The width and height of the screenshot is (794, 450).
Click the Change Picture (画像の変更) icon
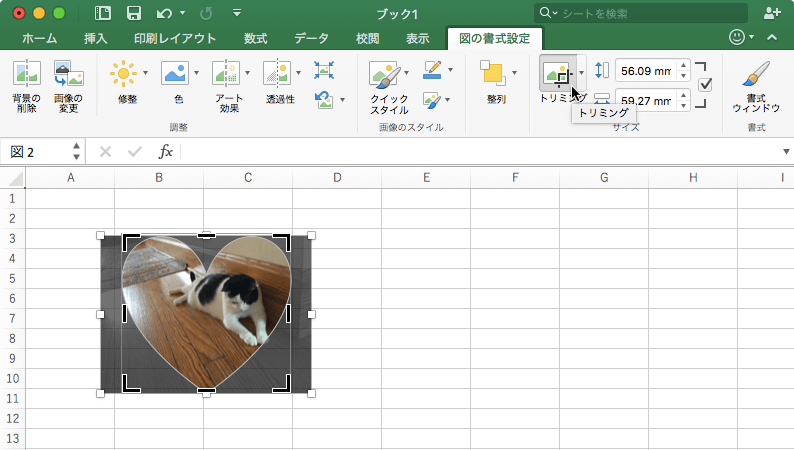[x=68, y=73]
